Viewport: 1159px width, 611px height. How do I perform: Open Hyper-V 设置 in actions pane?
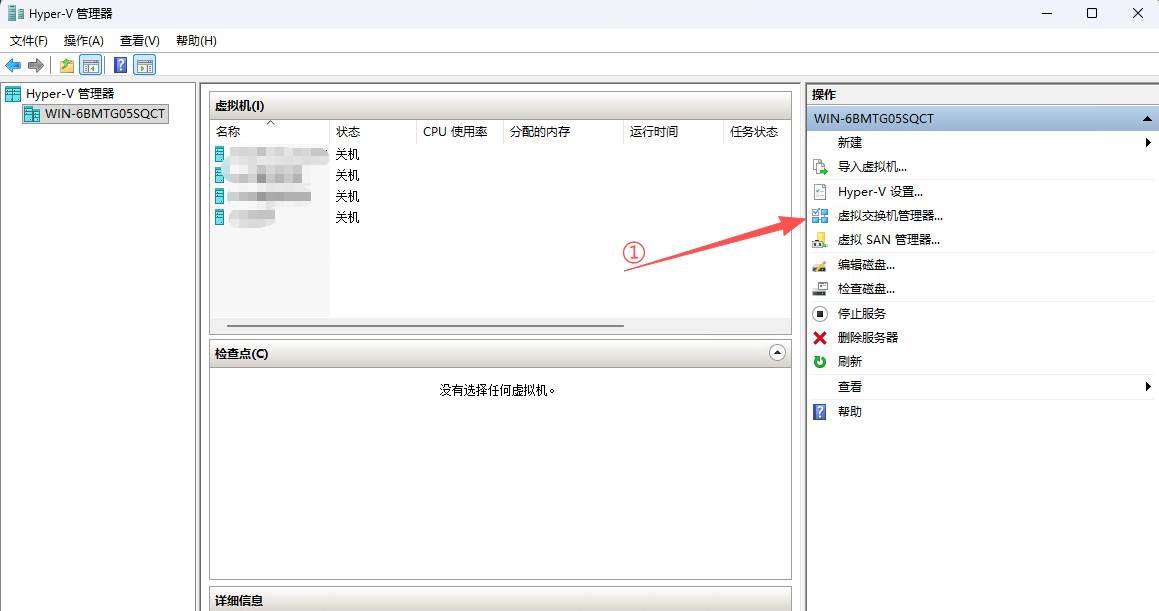[x=879, y=192]
